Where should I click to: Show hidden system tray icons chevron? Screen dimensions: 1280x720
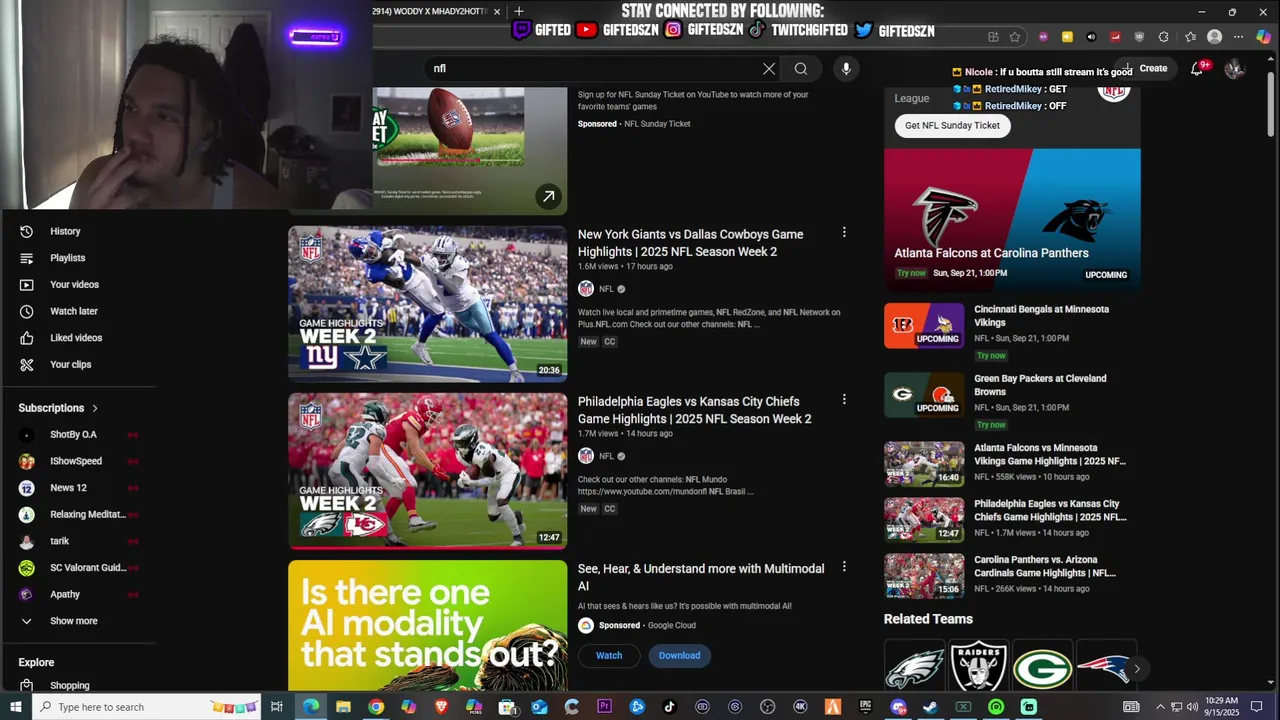(1160, 707)
